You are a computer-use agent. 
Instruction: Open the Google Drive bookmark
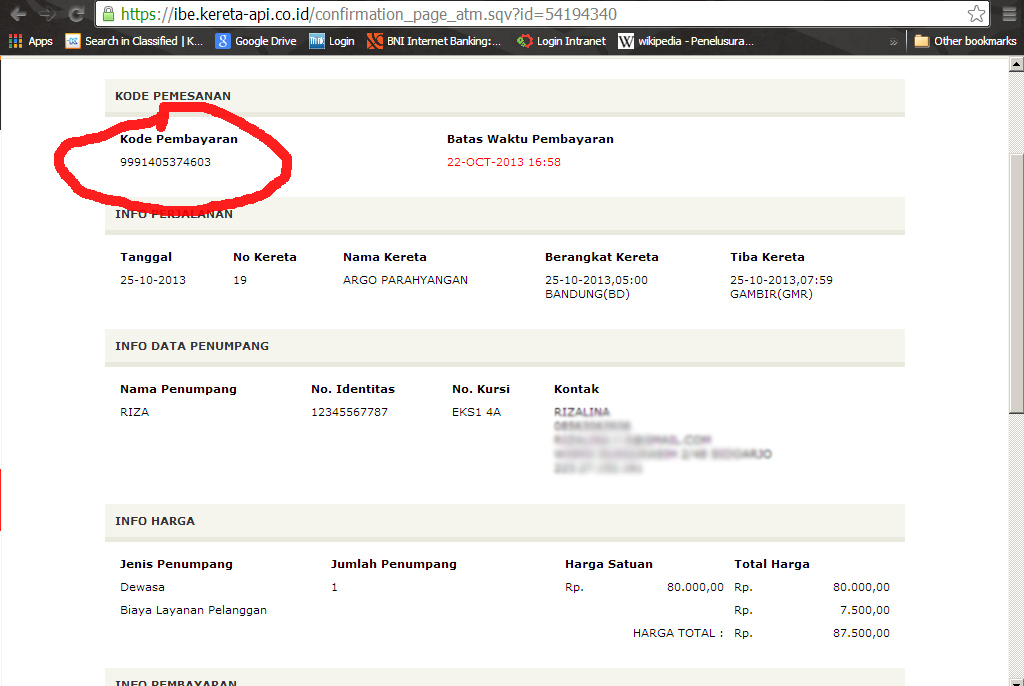[256, 41]
